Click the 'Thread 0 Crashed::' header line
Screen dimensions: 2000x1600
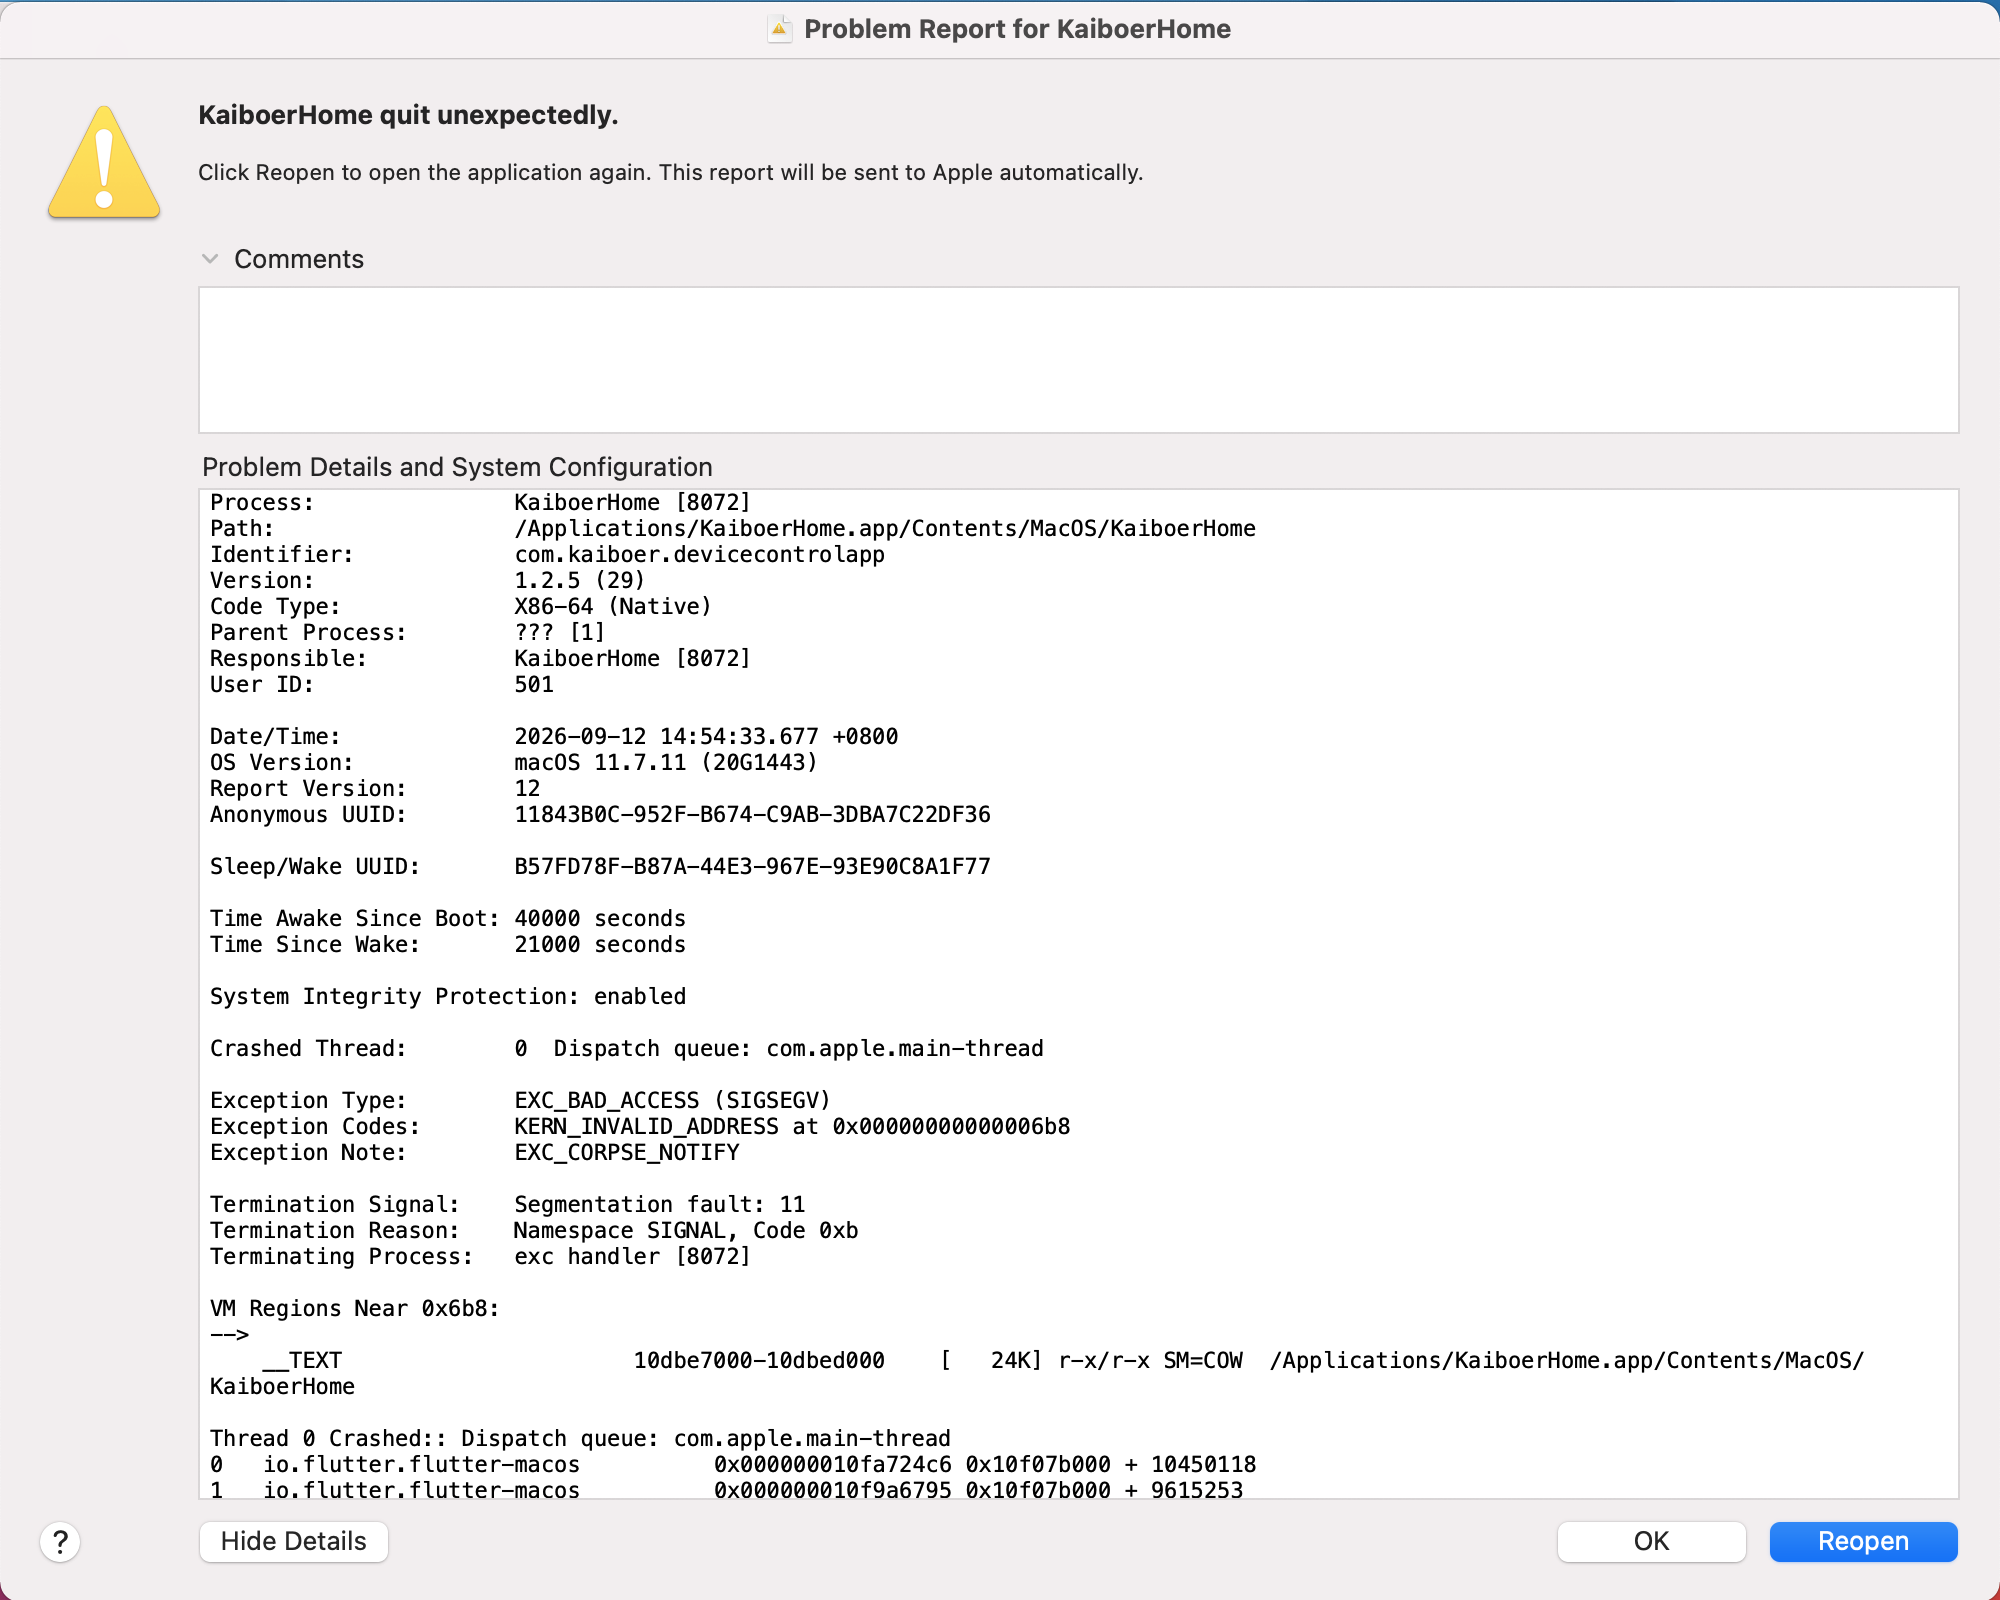[580, 1438]
